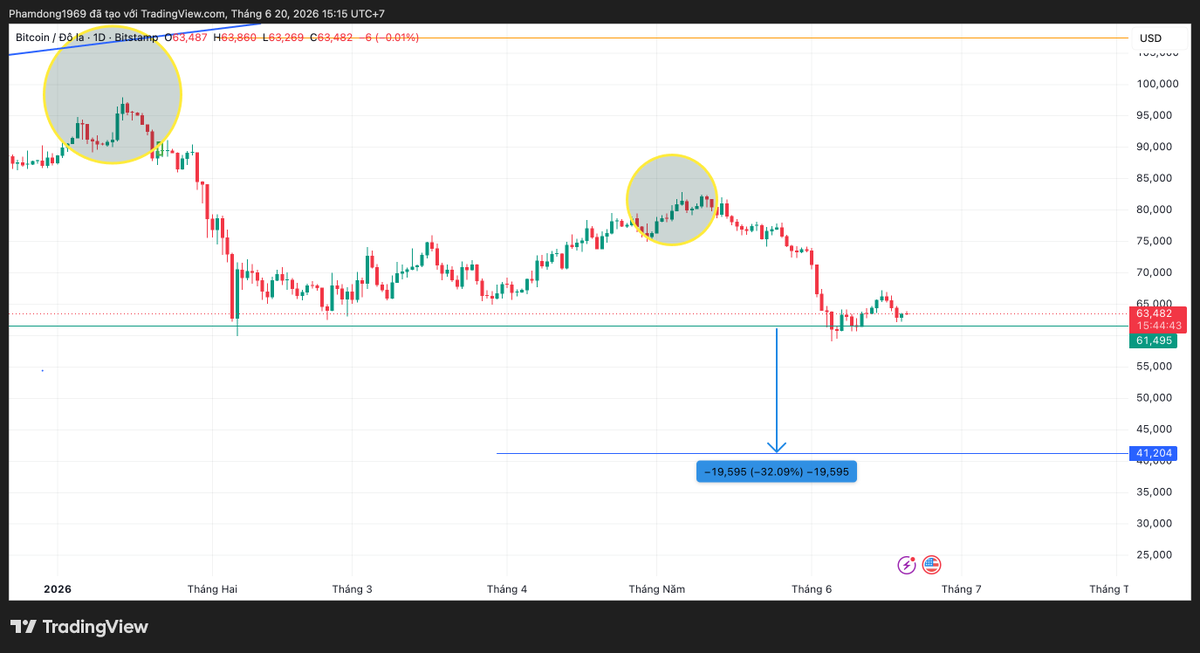
Task: Click the purple lightning event icon
Action: click(x=907, y=565)
